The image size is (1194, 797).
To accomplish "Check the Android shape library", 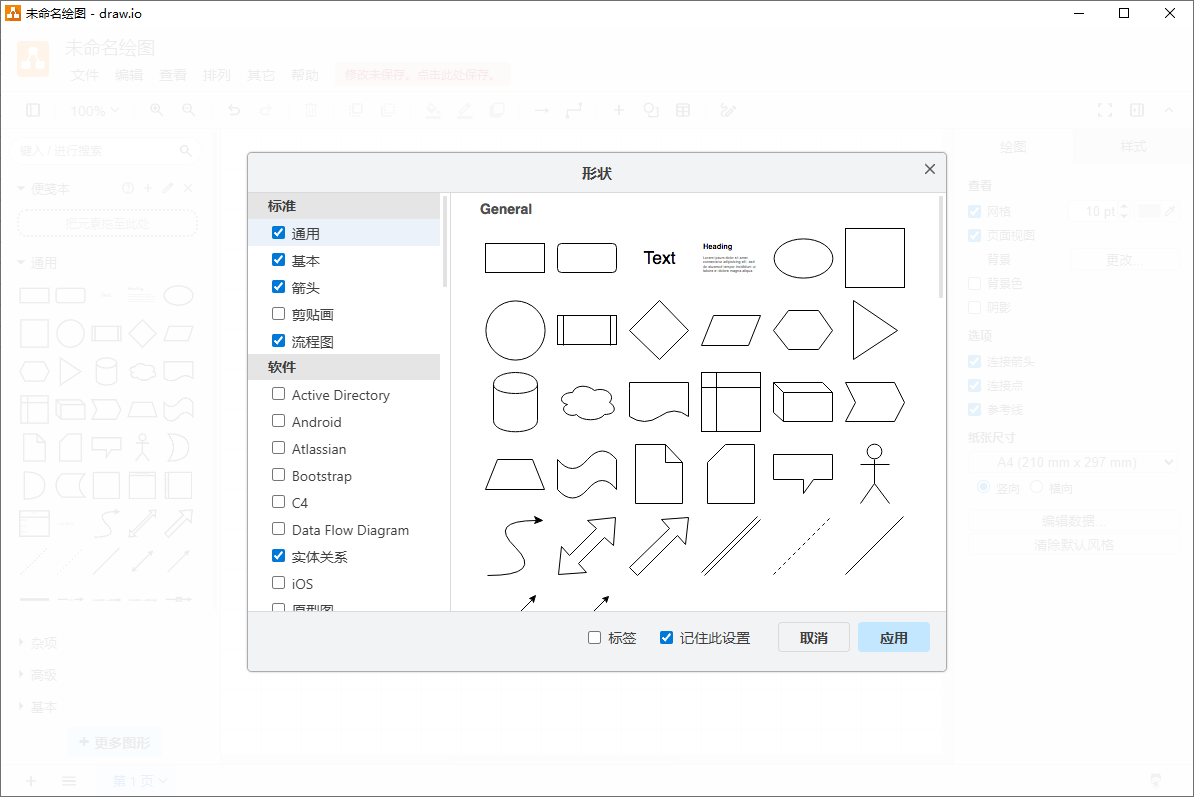I will point(278,421).
